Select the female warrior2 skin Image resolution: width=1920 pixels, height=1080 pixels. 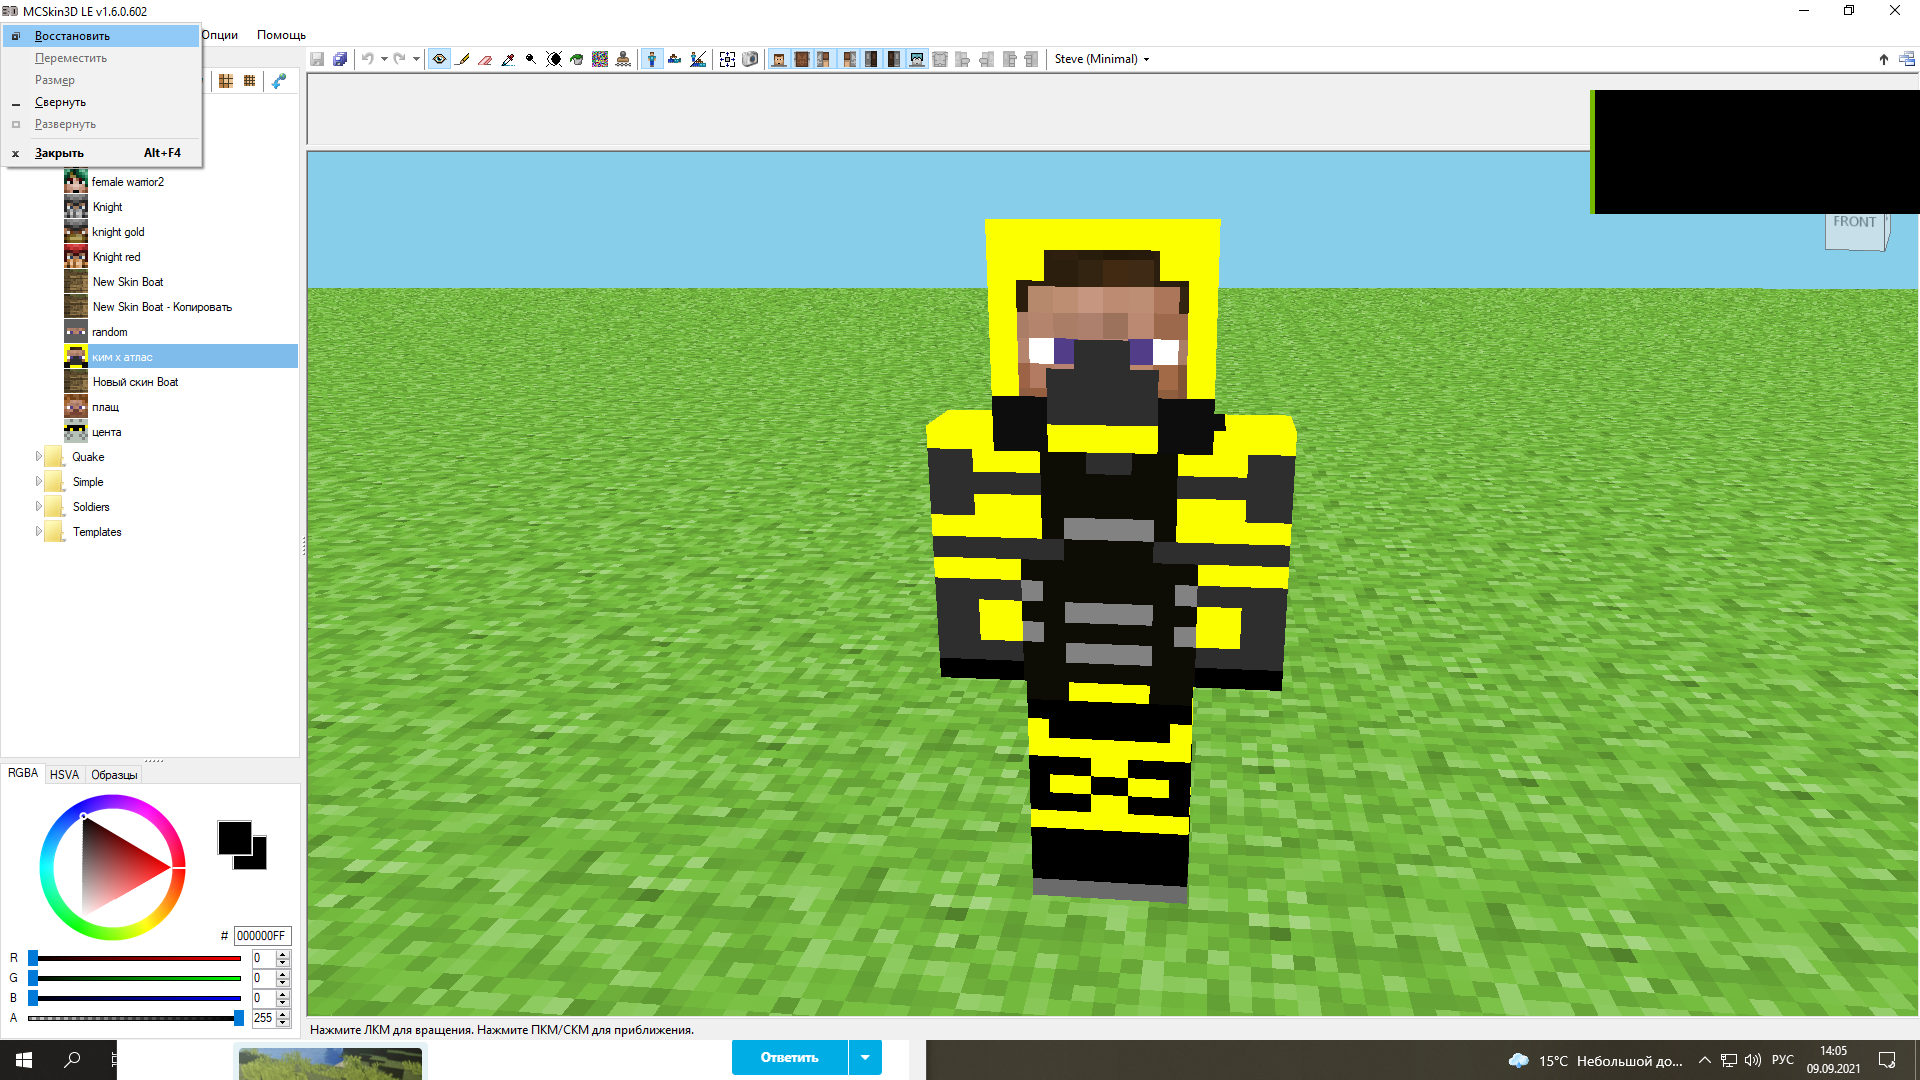click(x=127, y=182)
